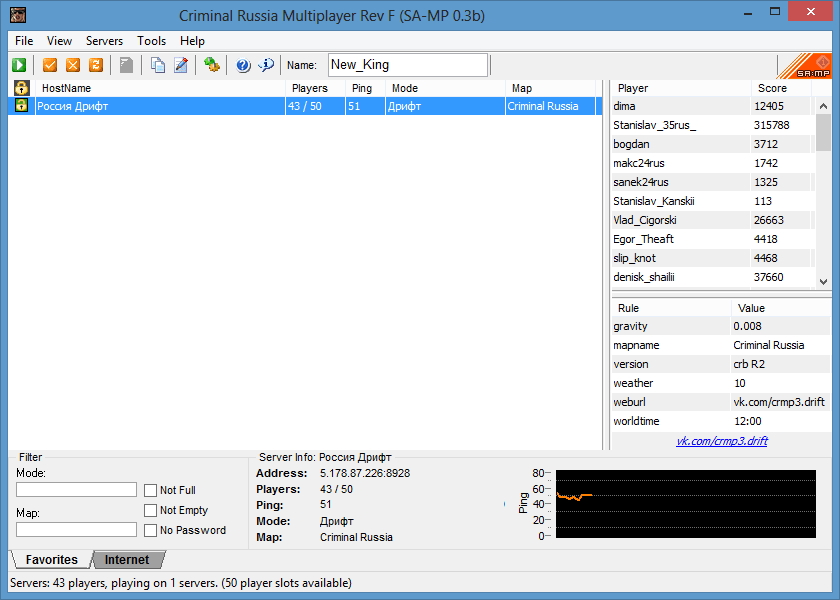Open the View menu
The height and width of the screenshot is (600, 840).
pyautogui.click(x=59, y=41)
